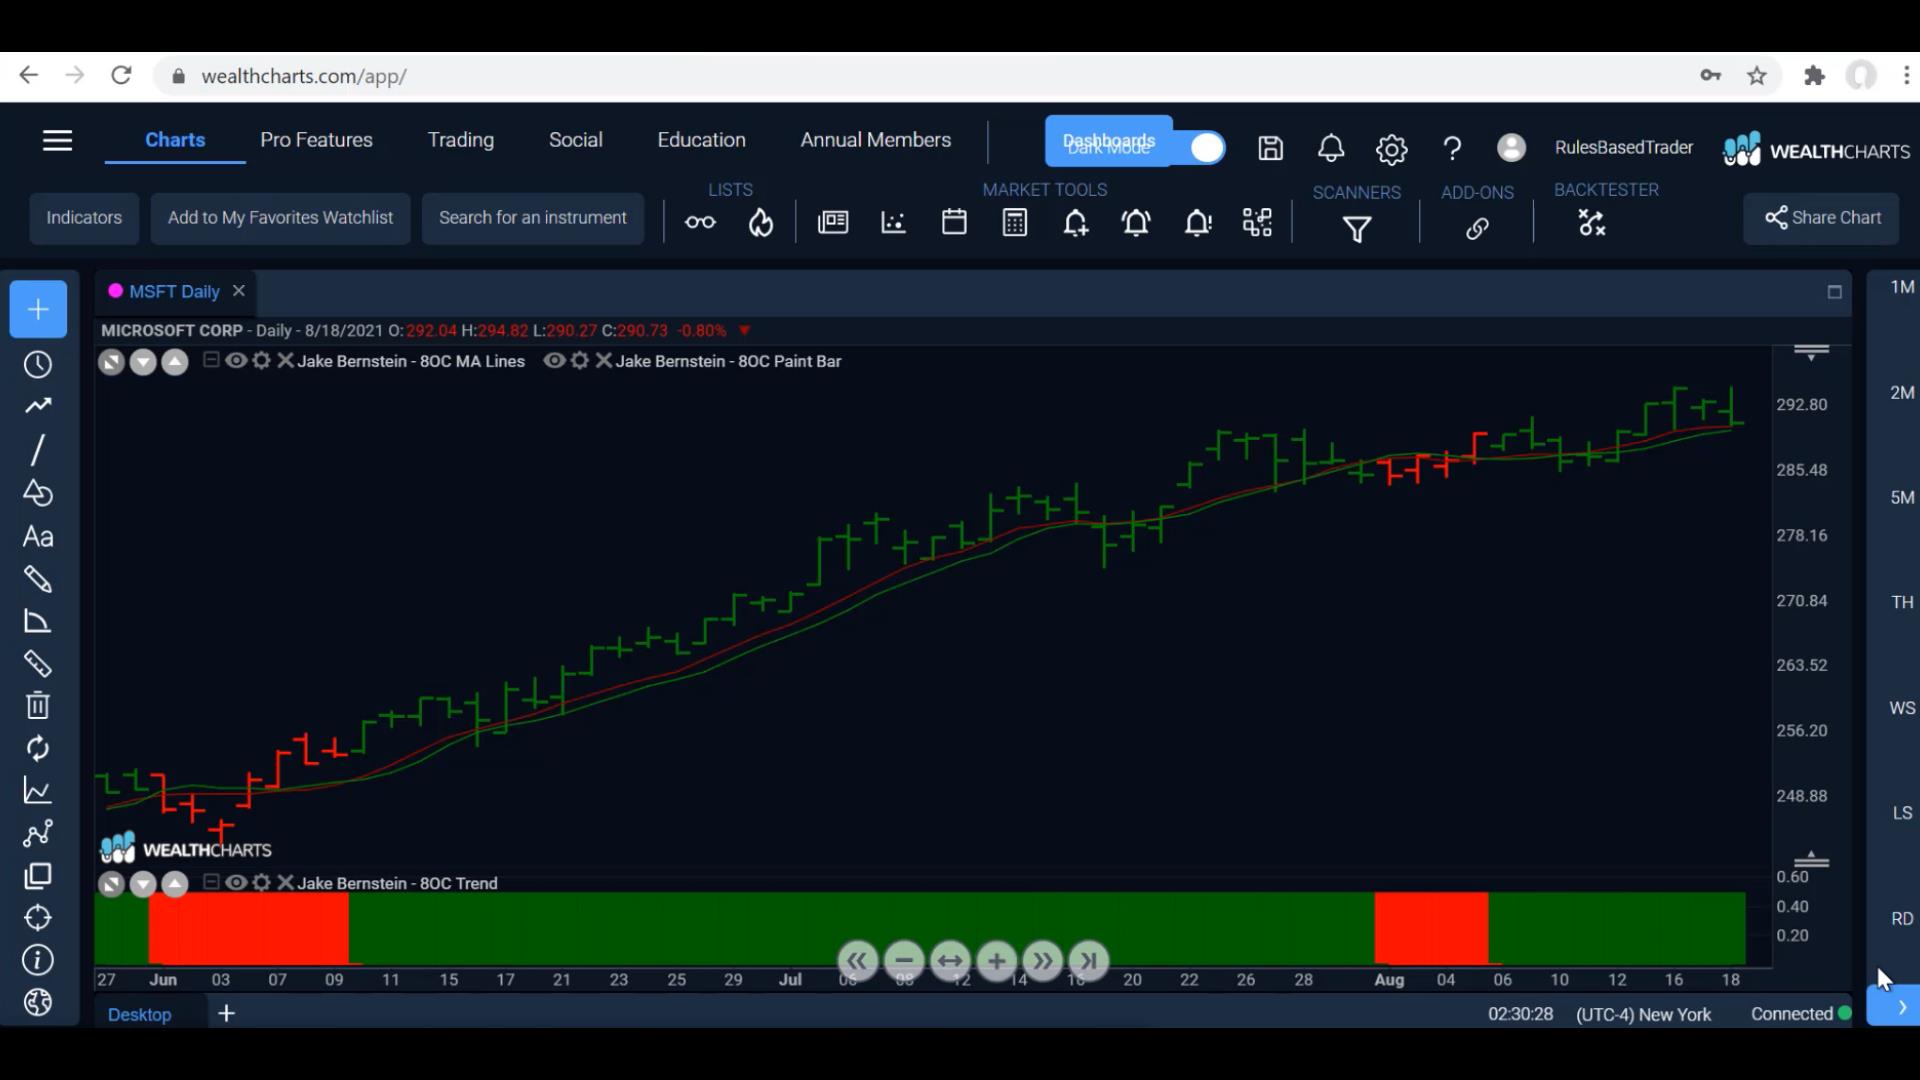Open the calculator market tool
This screenshot has height=1080, width=1920.
point(1015,222)
